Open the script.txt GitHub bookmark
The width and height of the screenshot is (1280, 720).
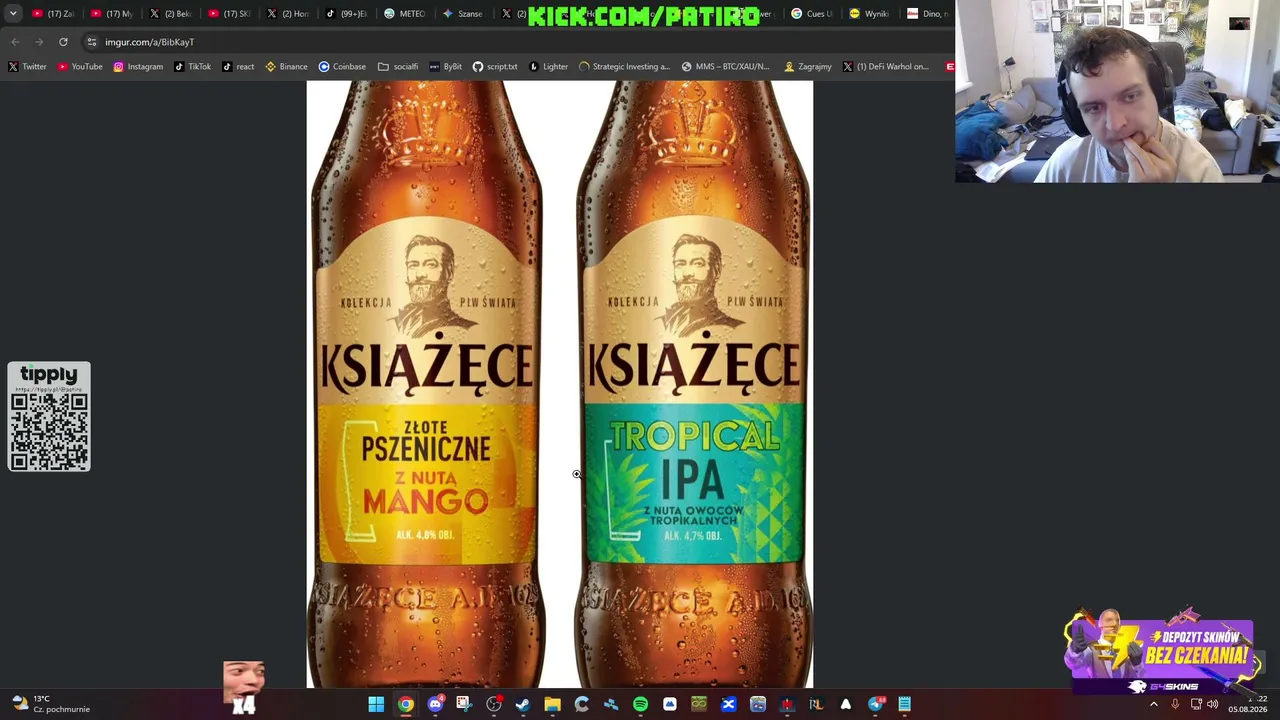pyautogui.click(x=495, y=67)
